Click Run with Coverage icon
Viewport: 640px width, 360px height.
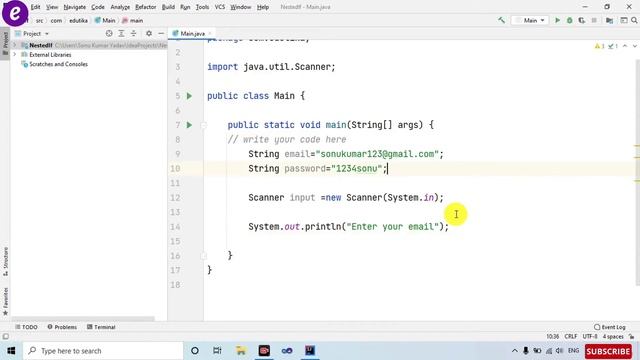tap(582, 20)
